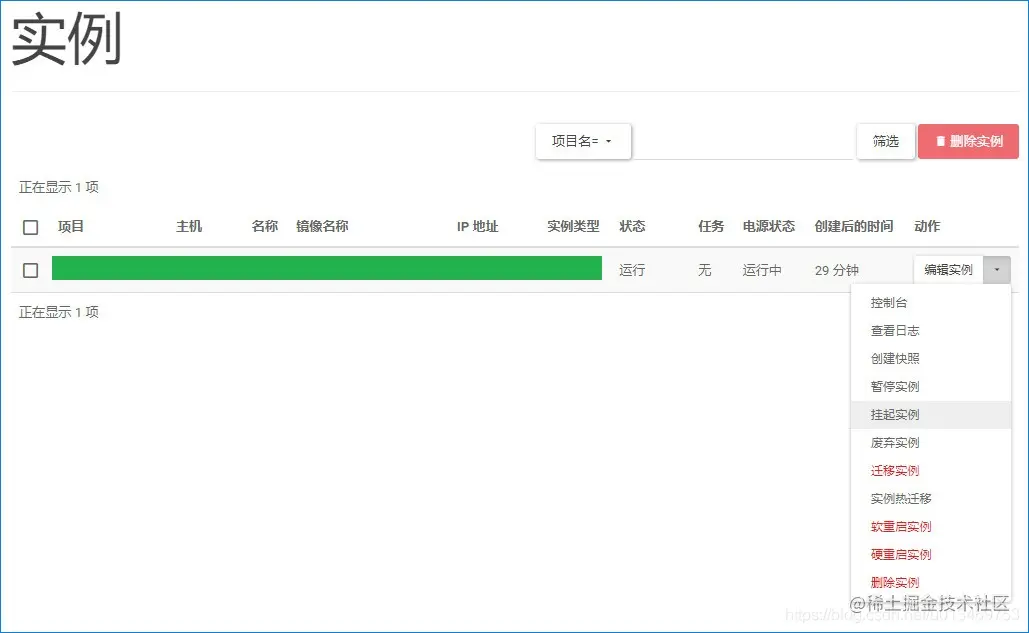
Task: Pause the instance via 暂停实例
Action: tap(893, 386)
